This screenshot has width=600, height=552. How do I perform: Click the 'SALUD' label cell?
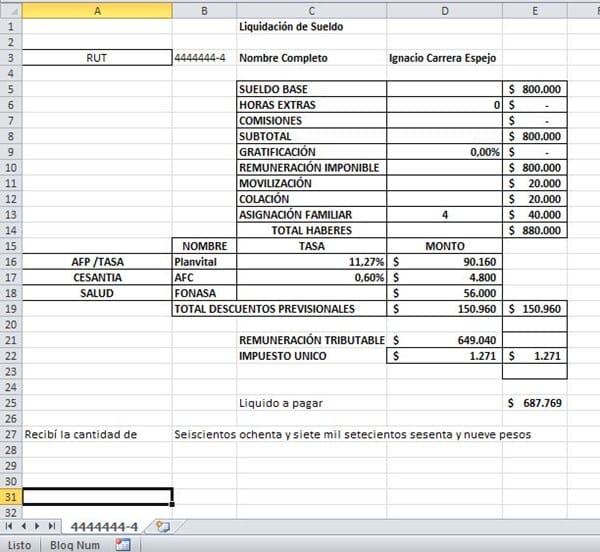[97, 293]
